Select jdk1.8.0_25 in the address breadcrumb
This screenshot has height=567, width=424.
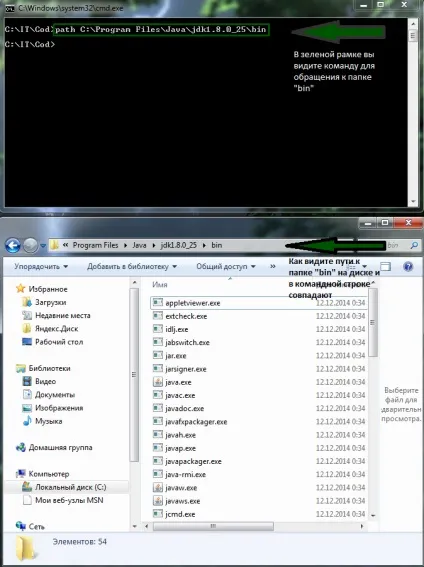[x=179, y=245]
